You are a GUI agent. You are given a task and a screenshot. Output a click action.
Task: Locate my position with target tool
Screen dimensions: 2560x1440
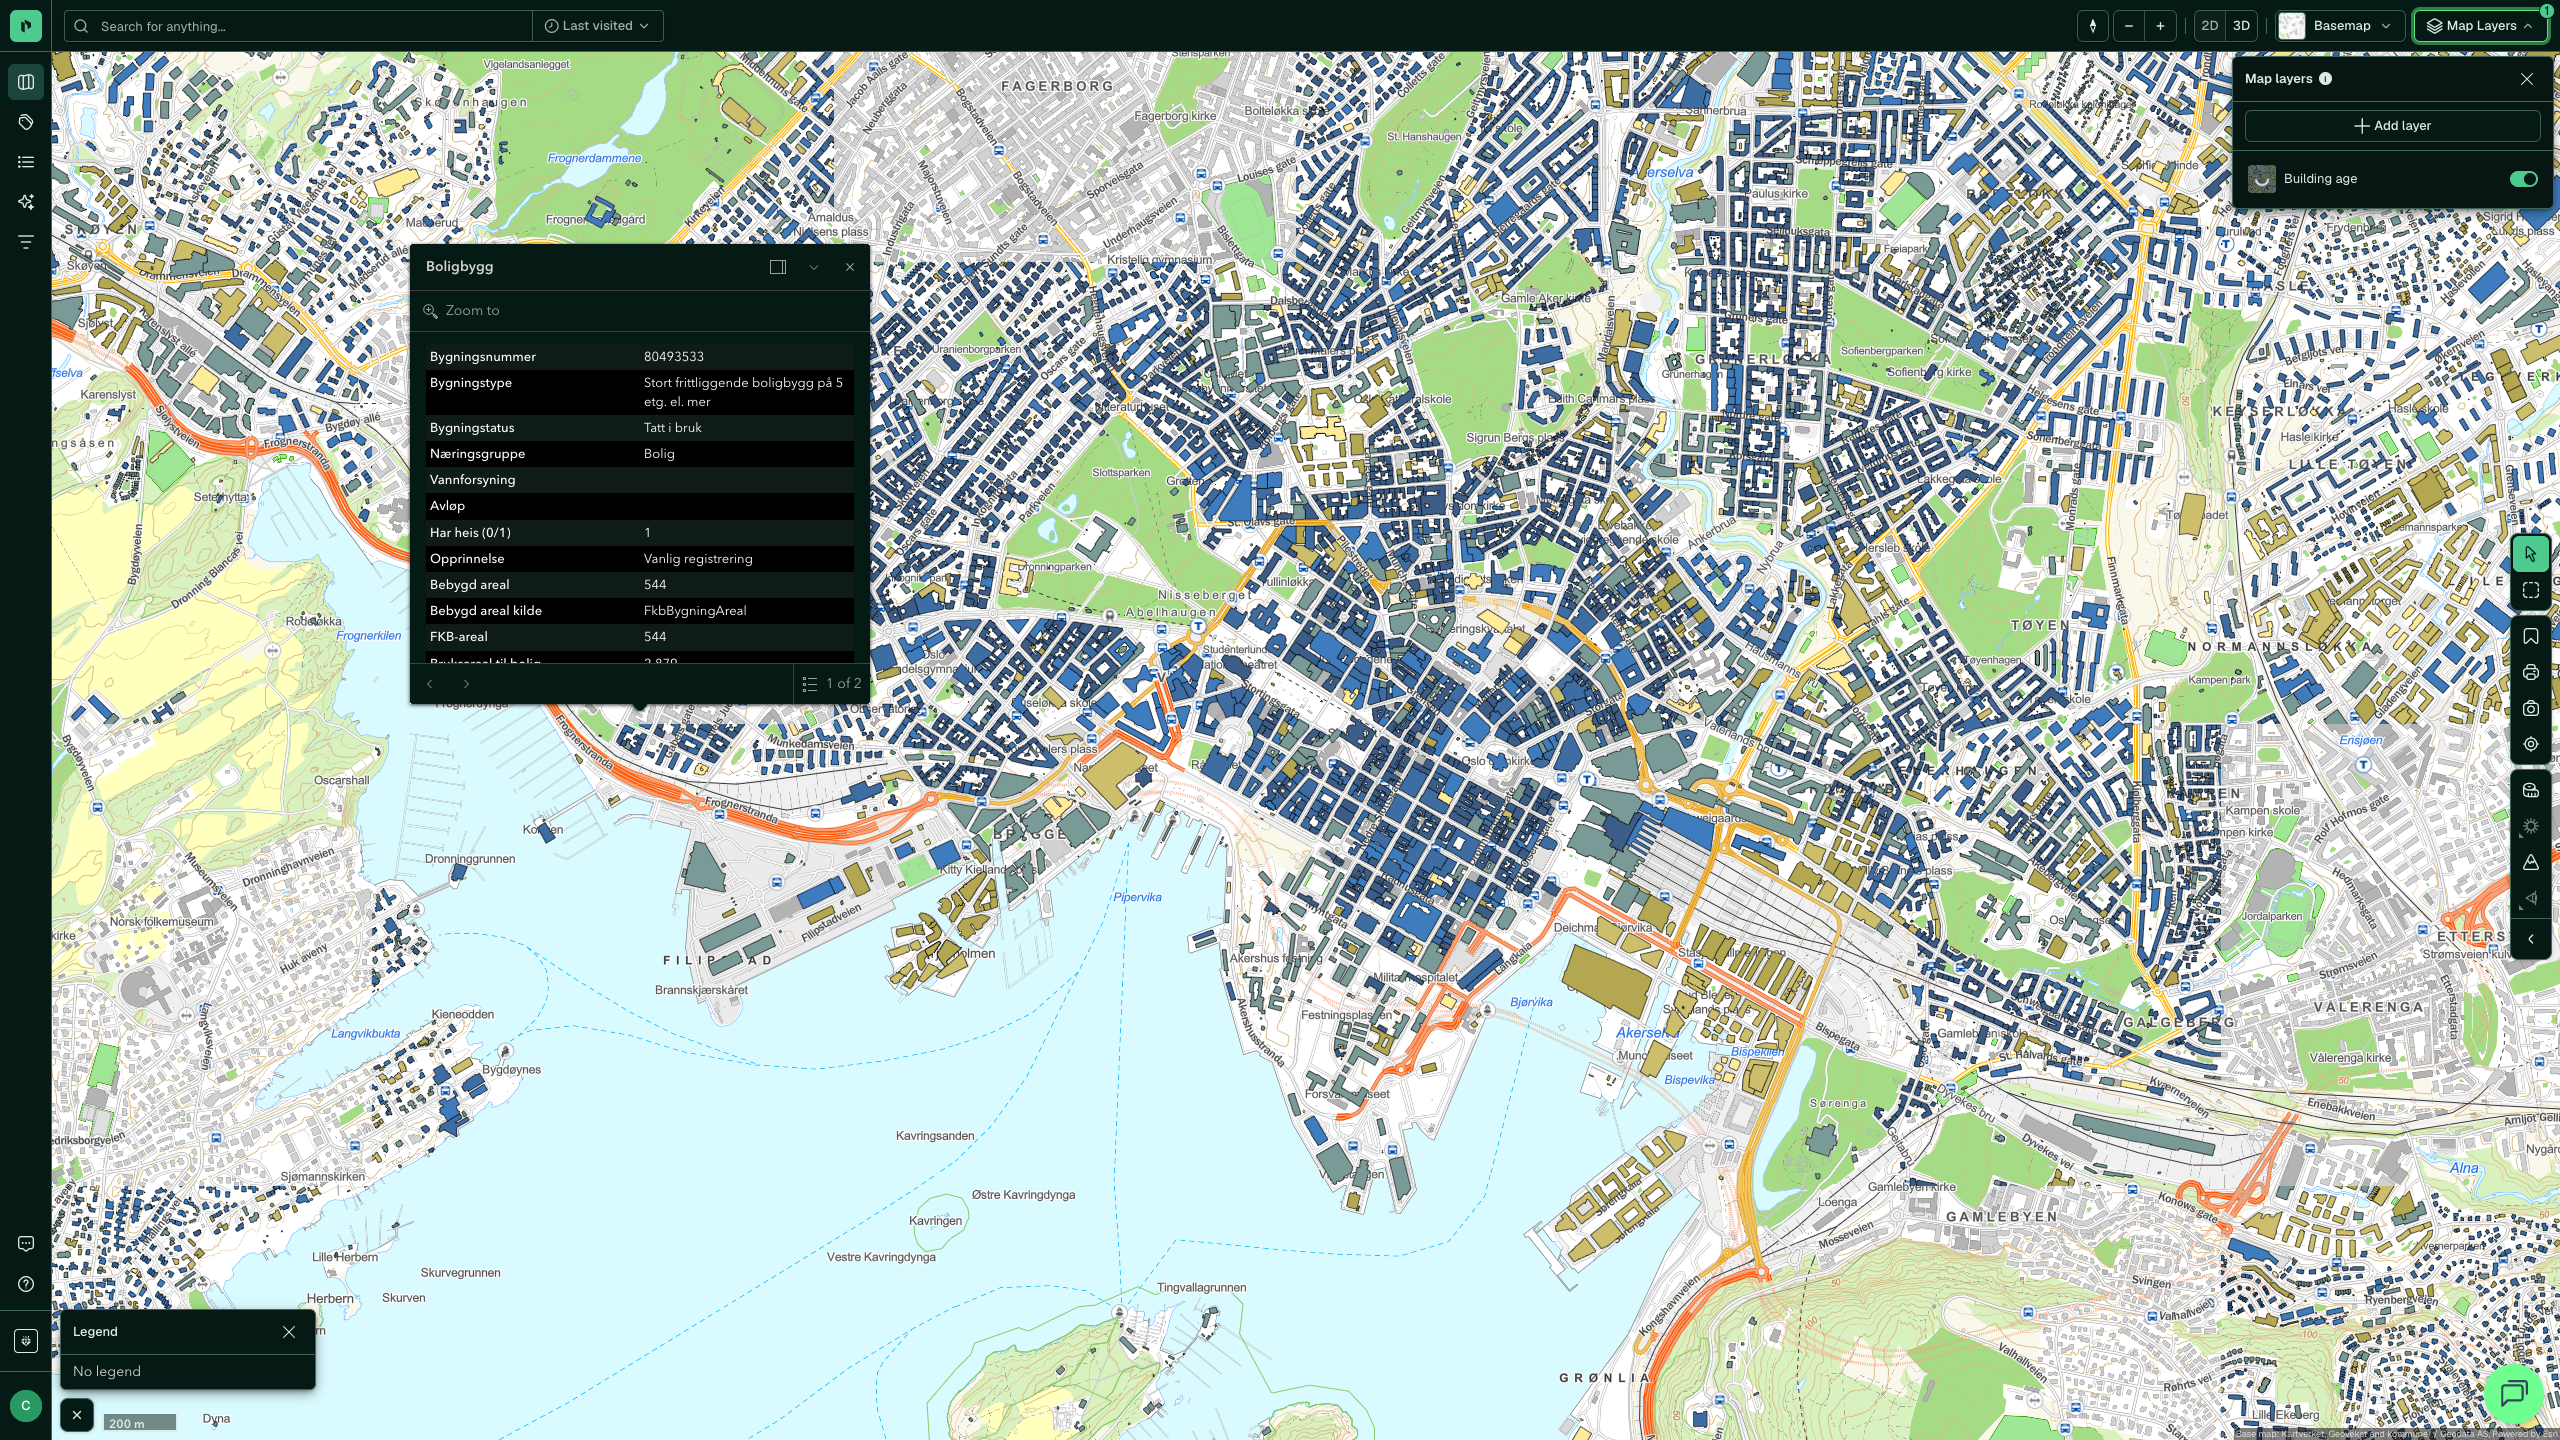point(2531,744)
